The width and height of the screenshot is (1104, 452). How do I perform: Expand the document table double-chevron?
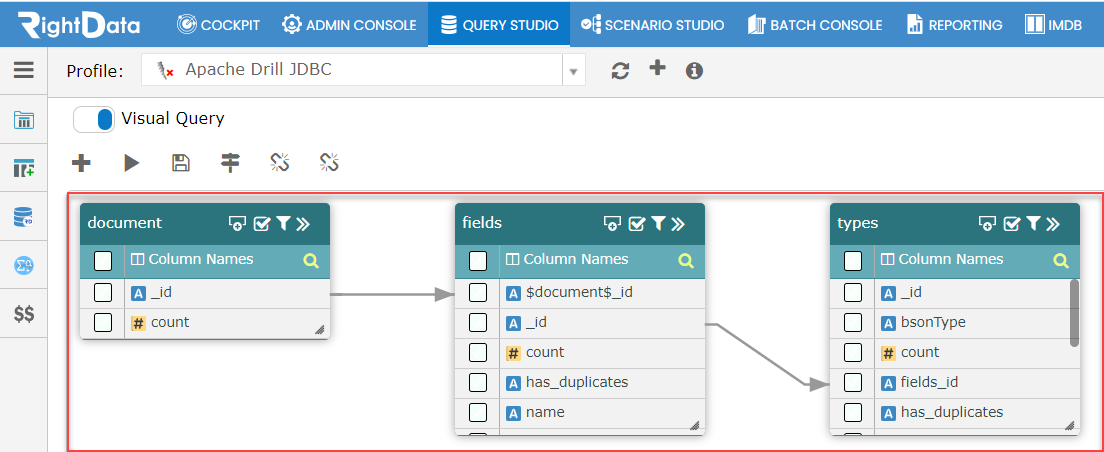click(x=303, y=223)
